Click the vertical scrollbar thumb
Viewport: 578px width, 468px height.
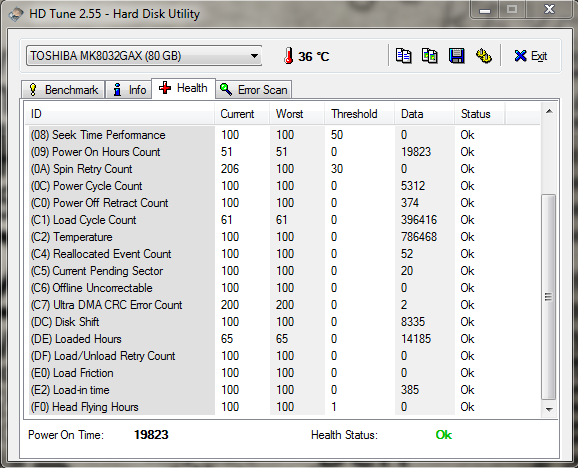coord(549,297)
